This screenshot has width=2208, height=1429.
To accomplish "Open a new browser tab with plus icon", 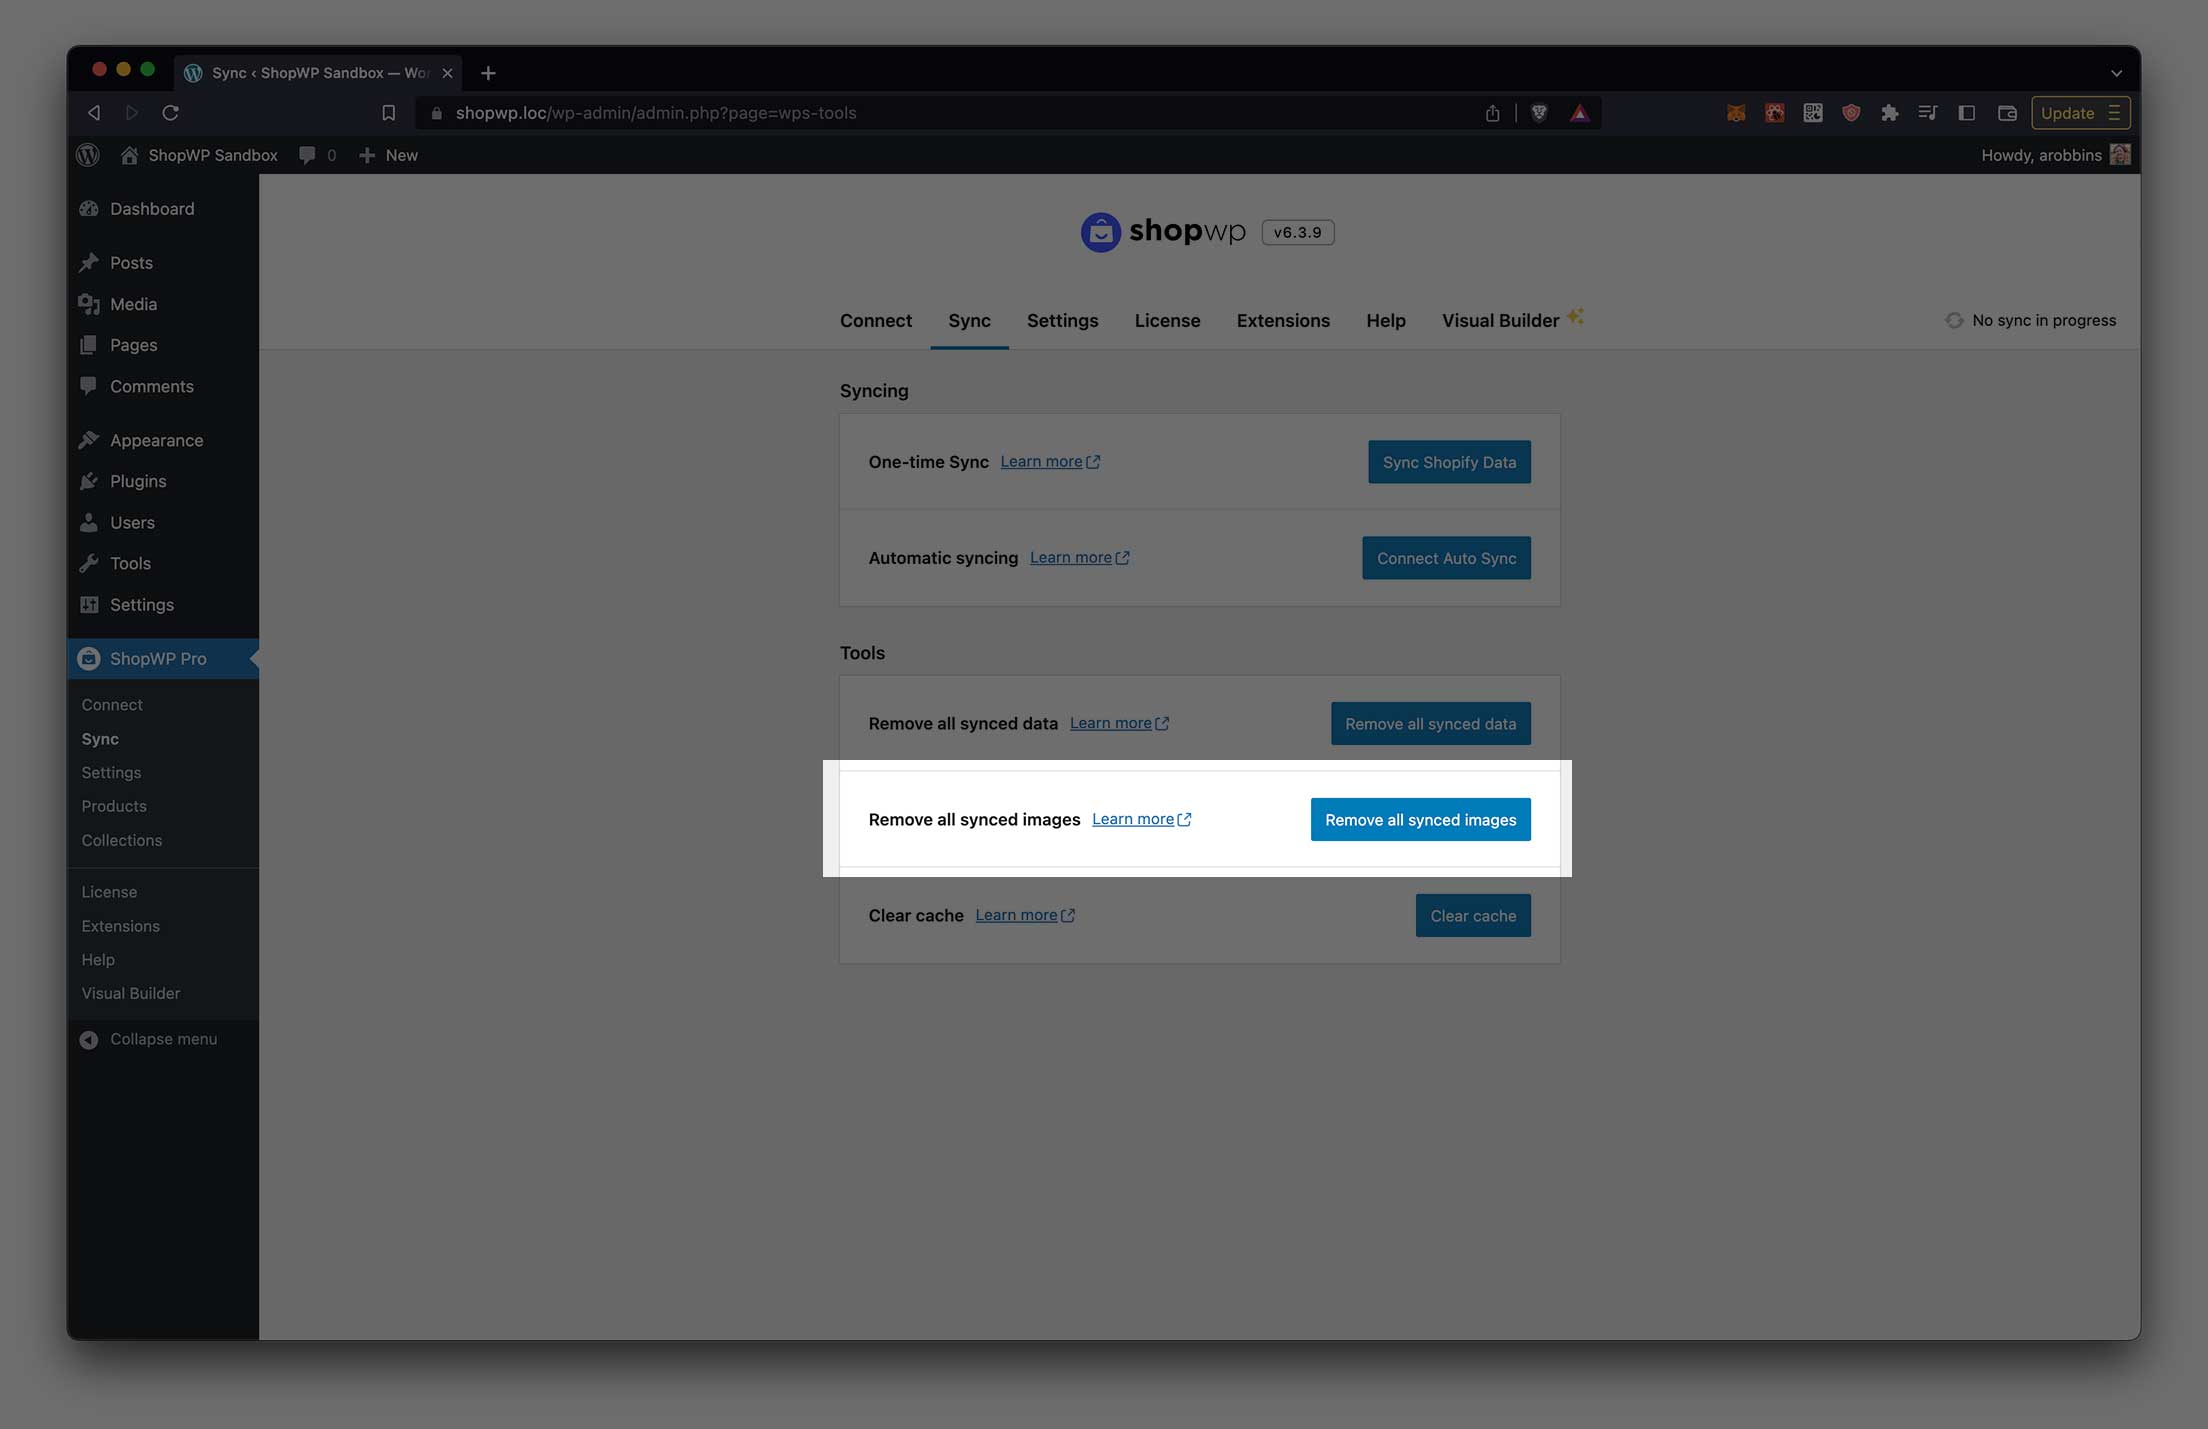I will tap(488, 73).
